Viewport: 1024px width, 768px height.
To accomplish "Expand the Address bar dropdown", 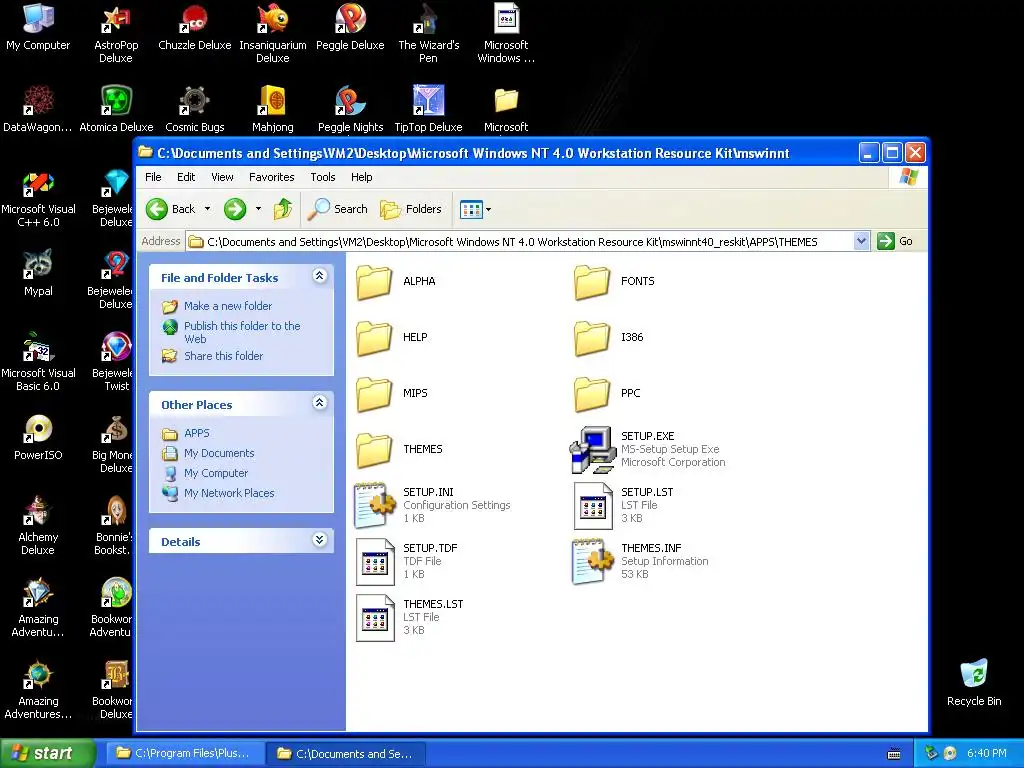I will [861, 241].
